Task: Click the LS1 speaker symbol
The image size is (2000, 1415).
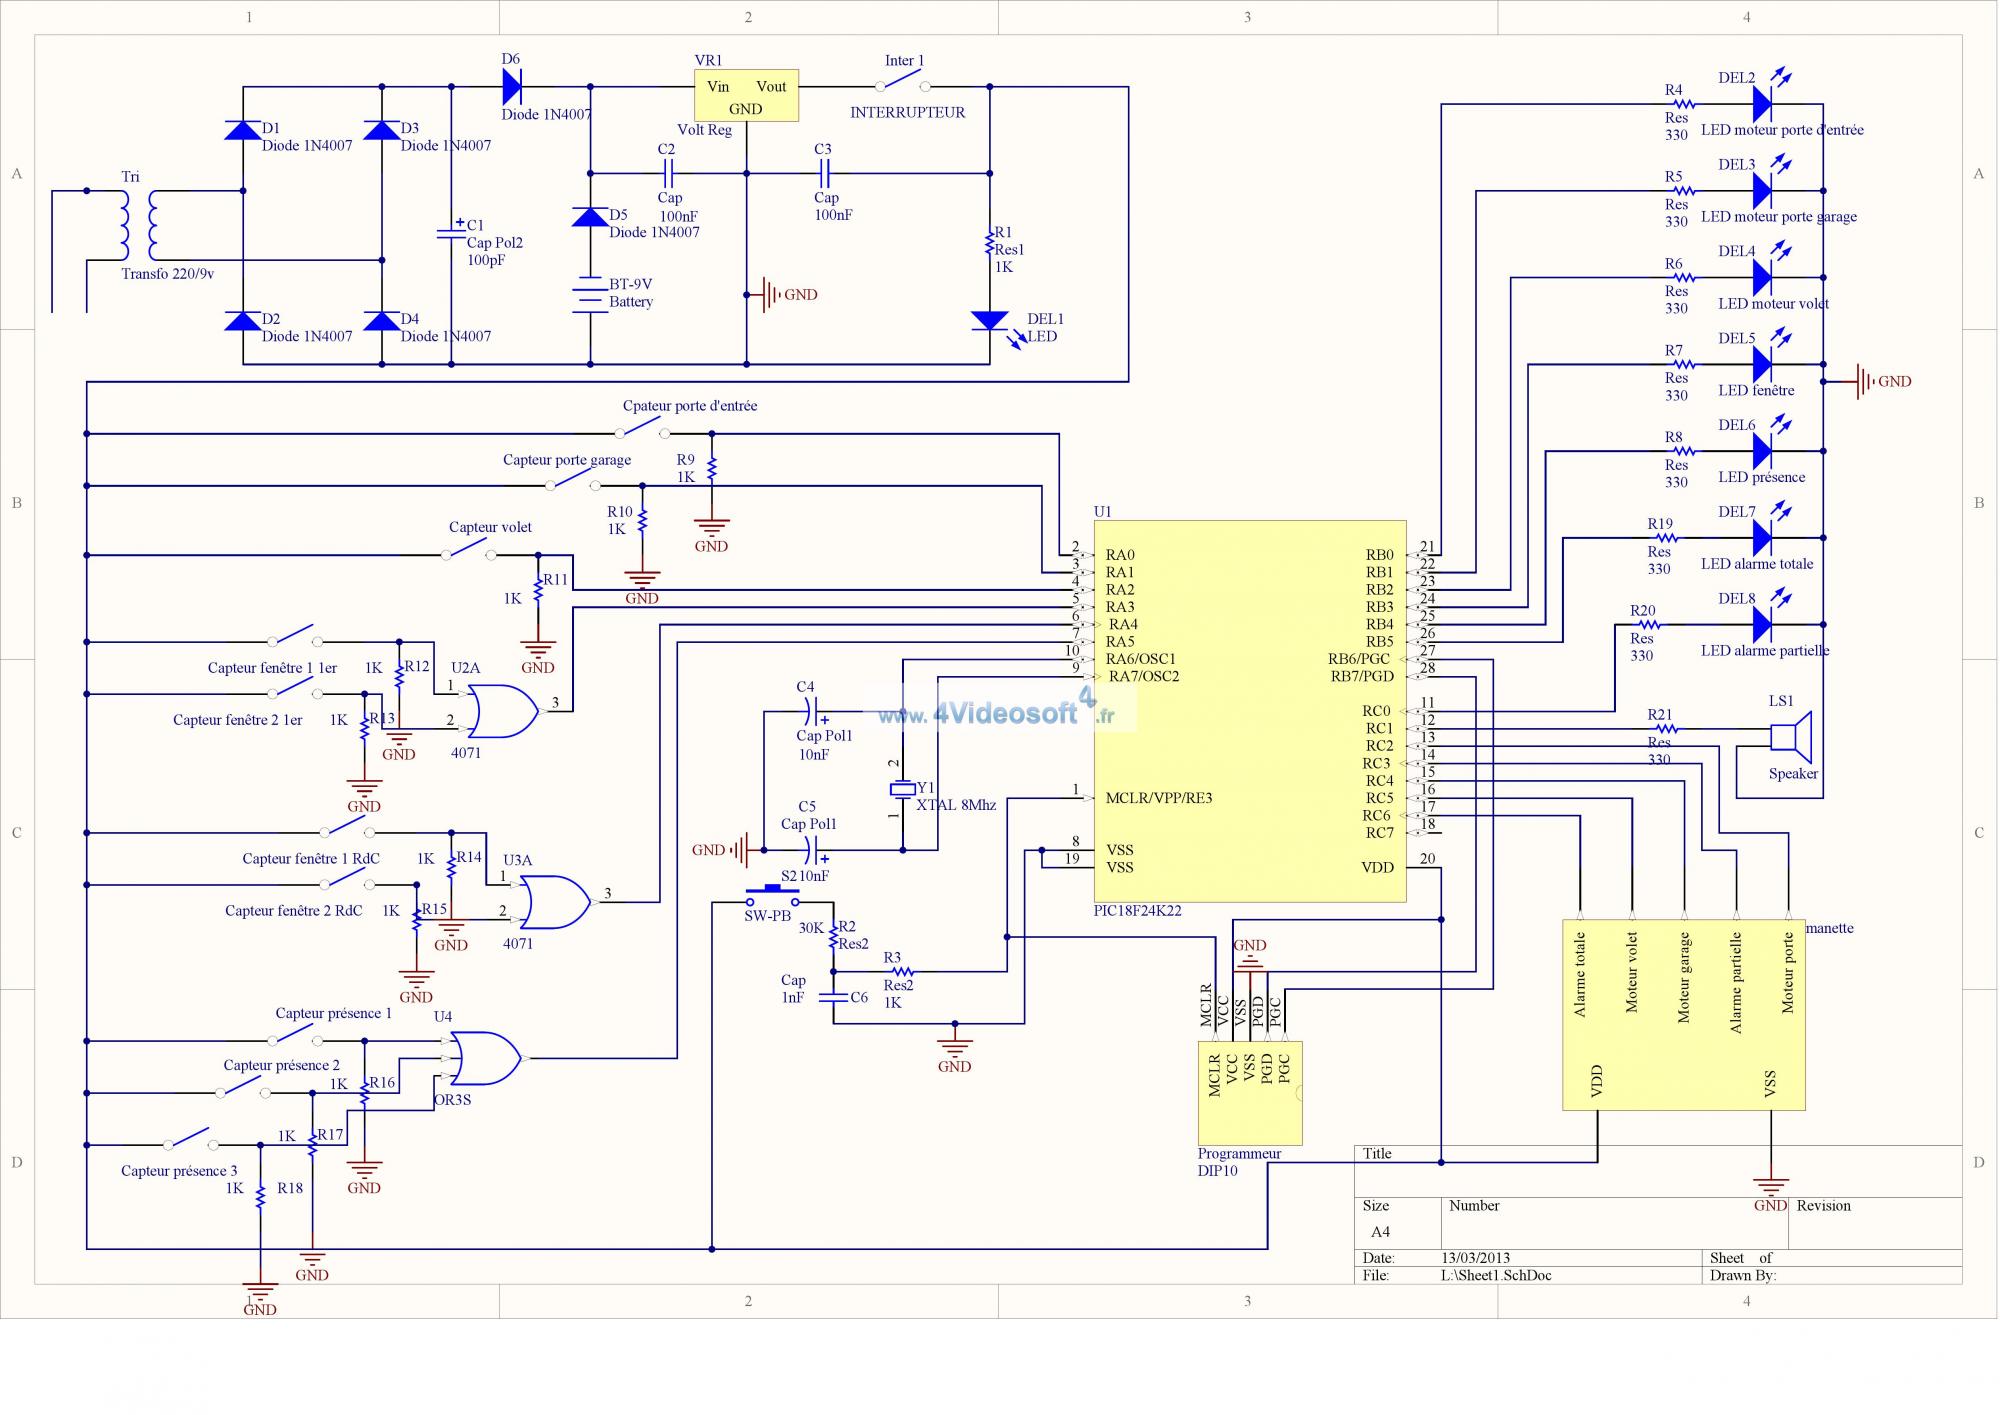Action: [x=1791, y=737]
